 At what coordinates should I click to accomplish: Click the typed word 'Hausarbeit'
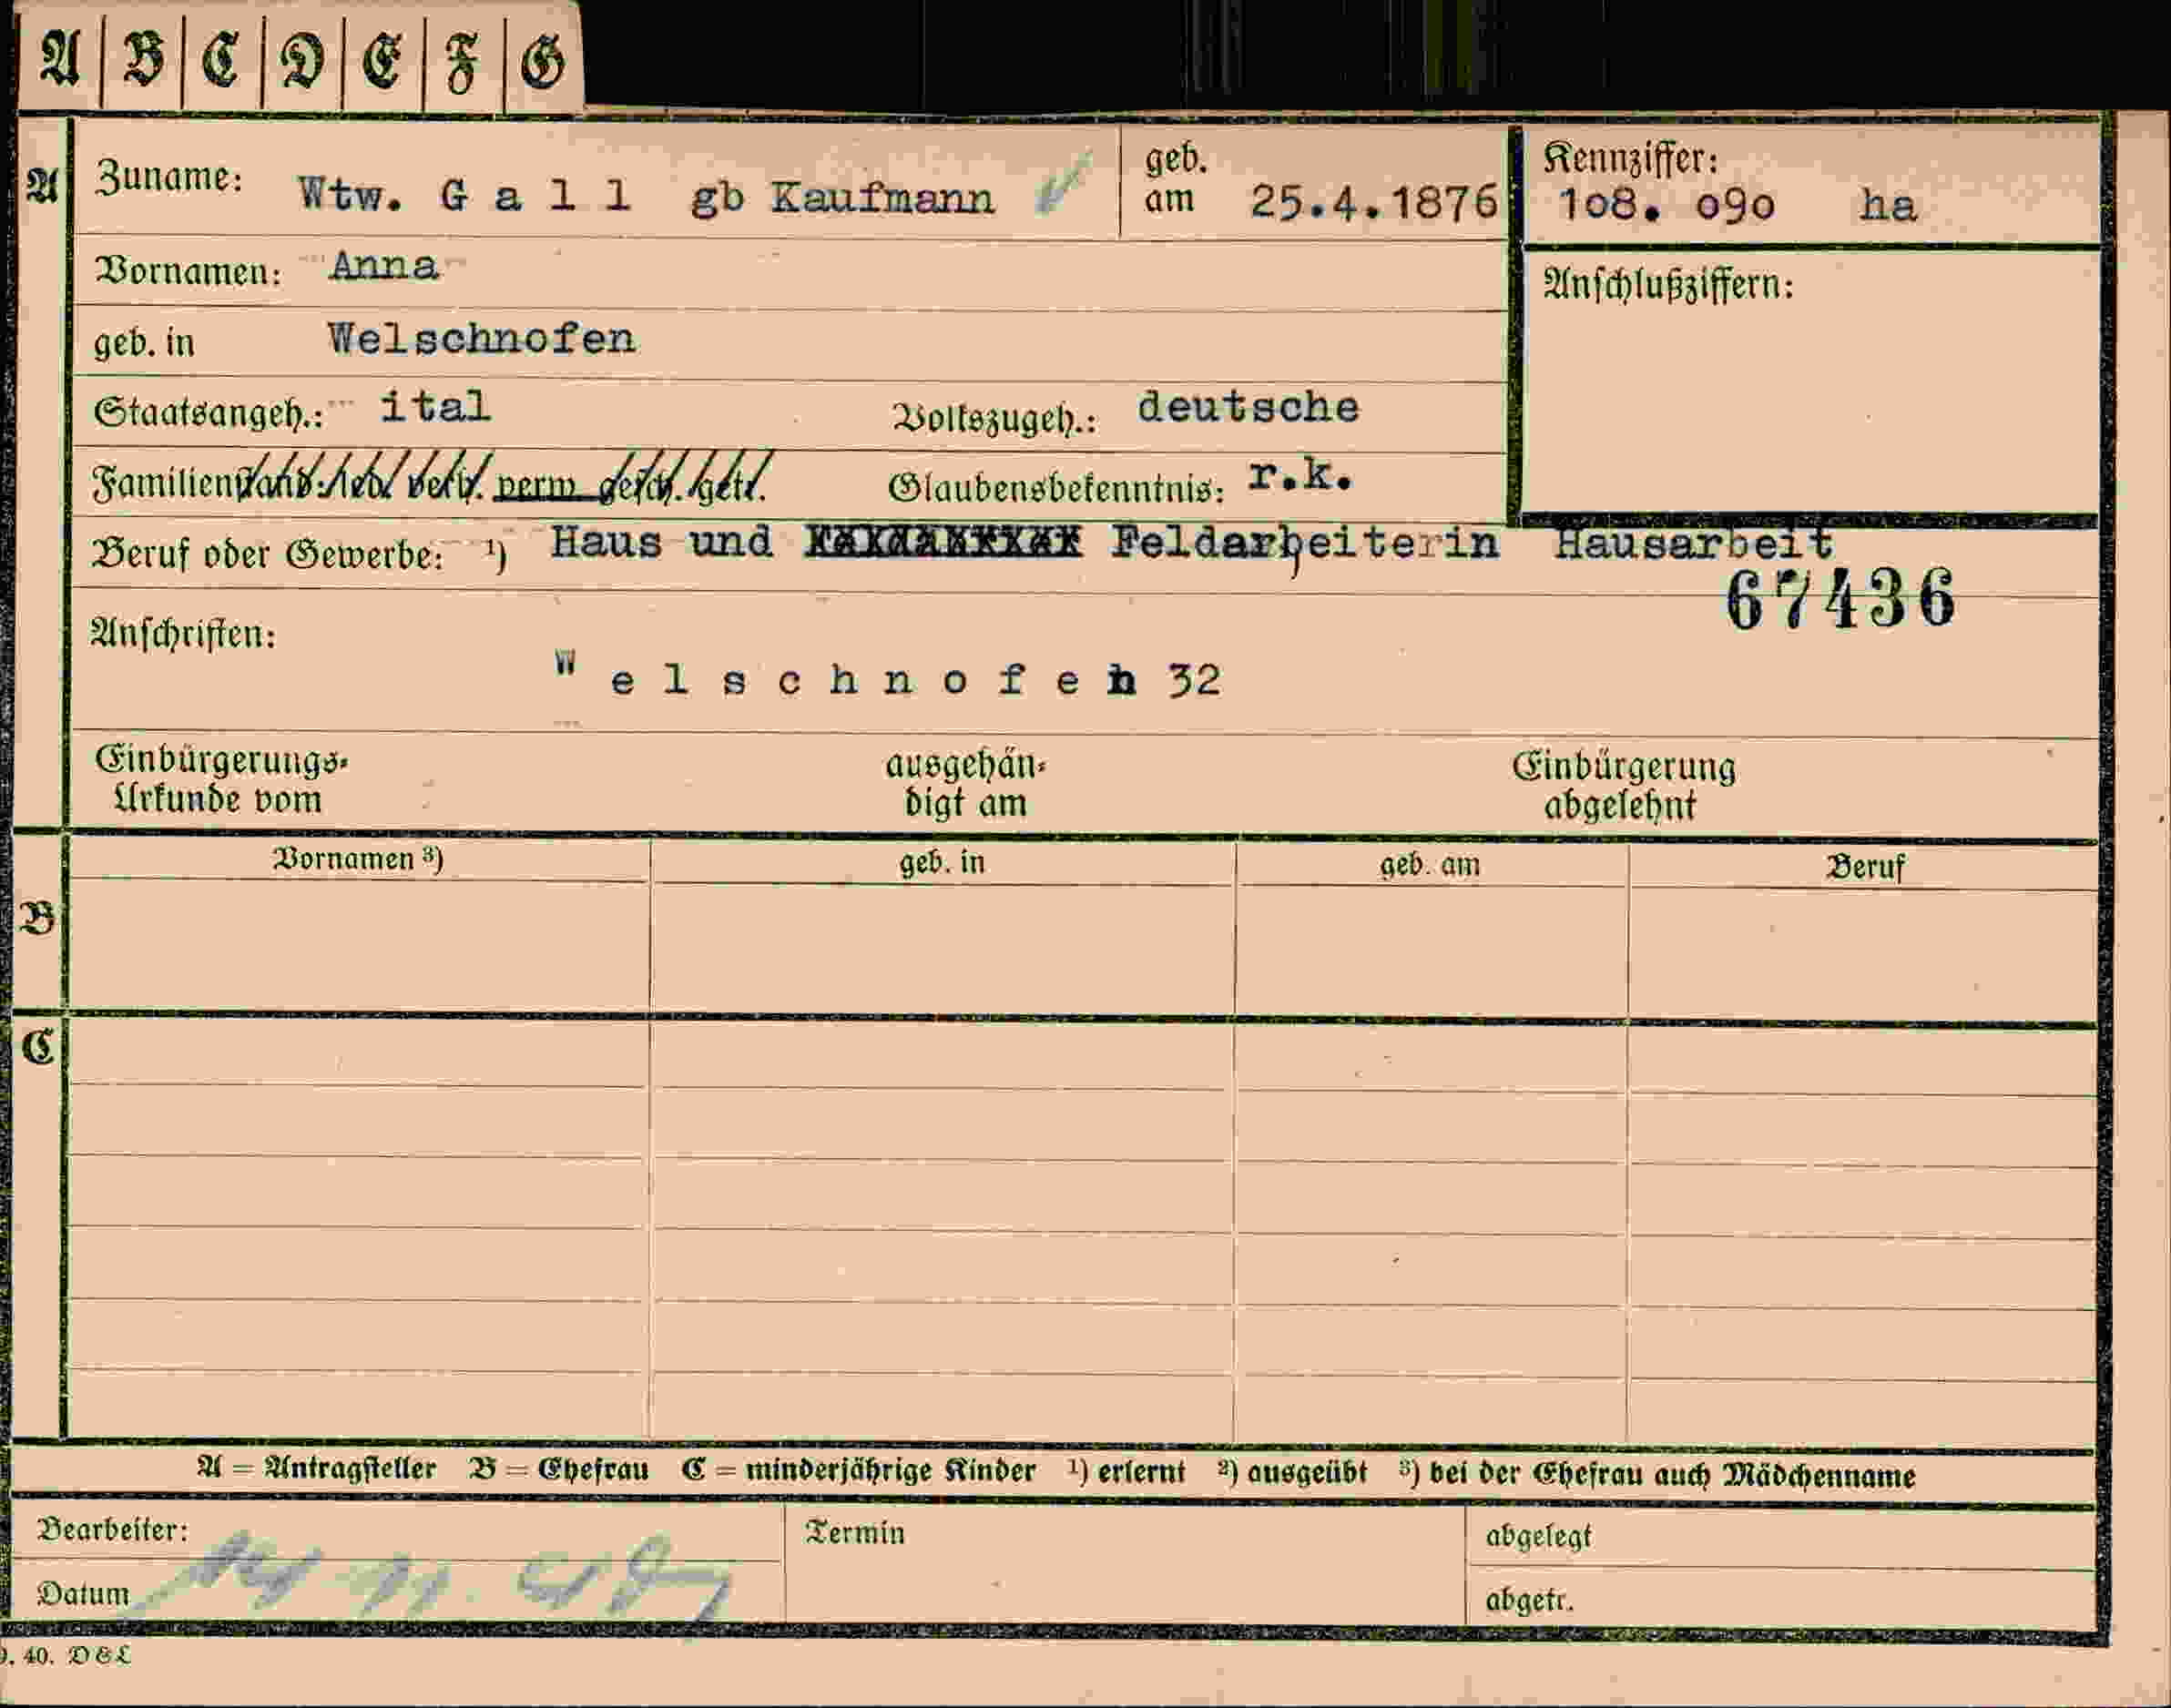tap(1693, 545)
